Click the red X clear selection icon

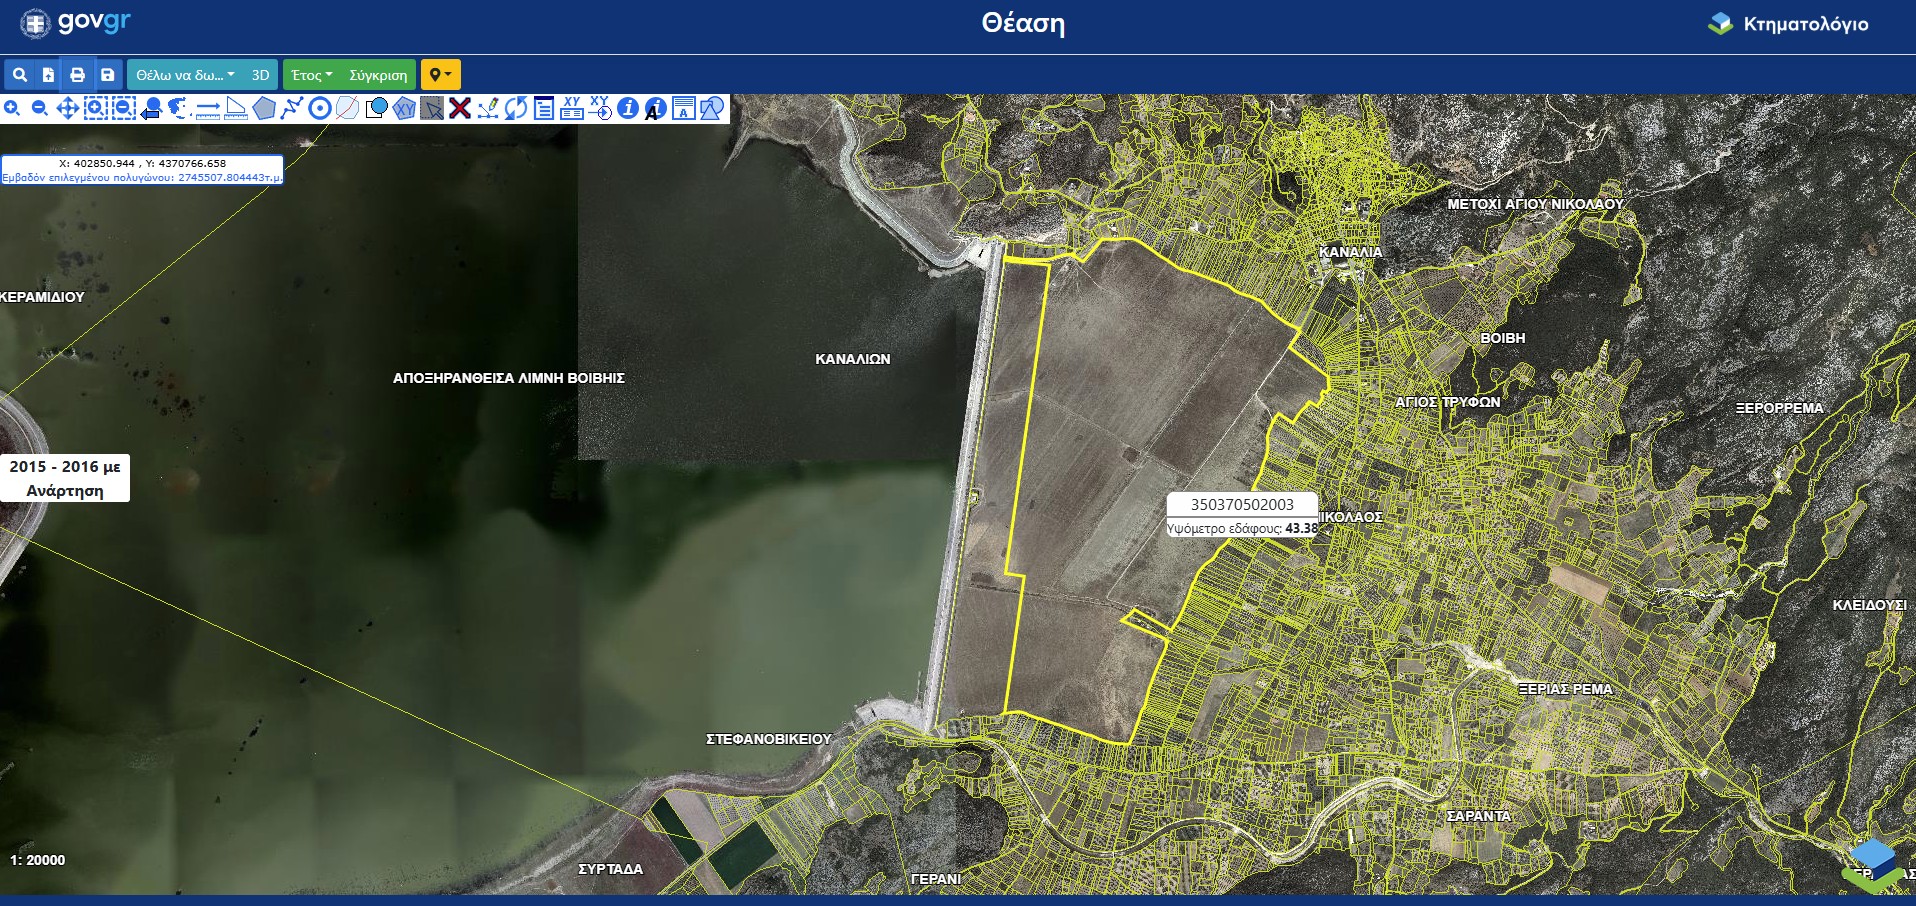(x=460, y=108)
